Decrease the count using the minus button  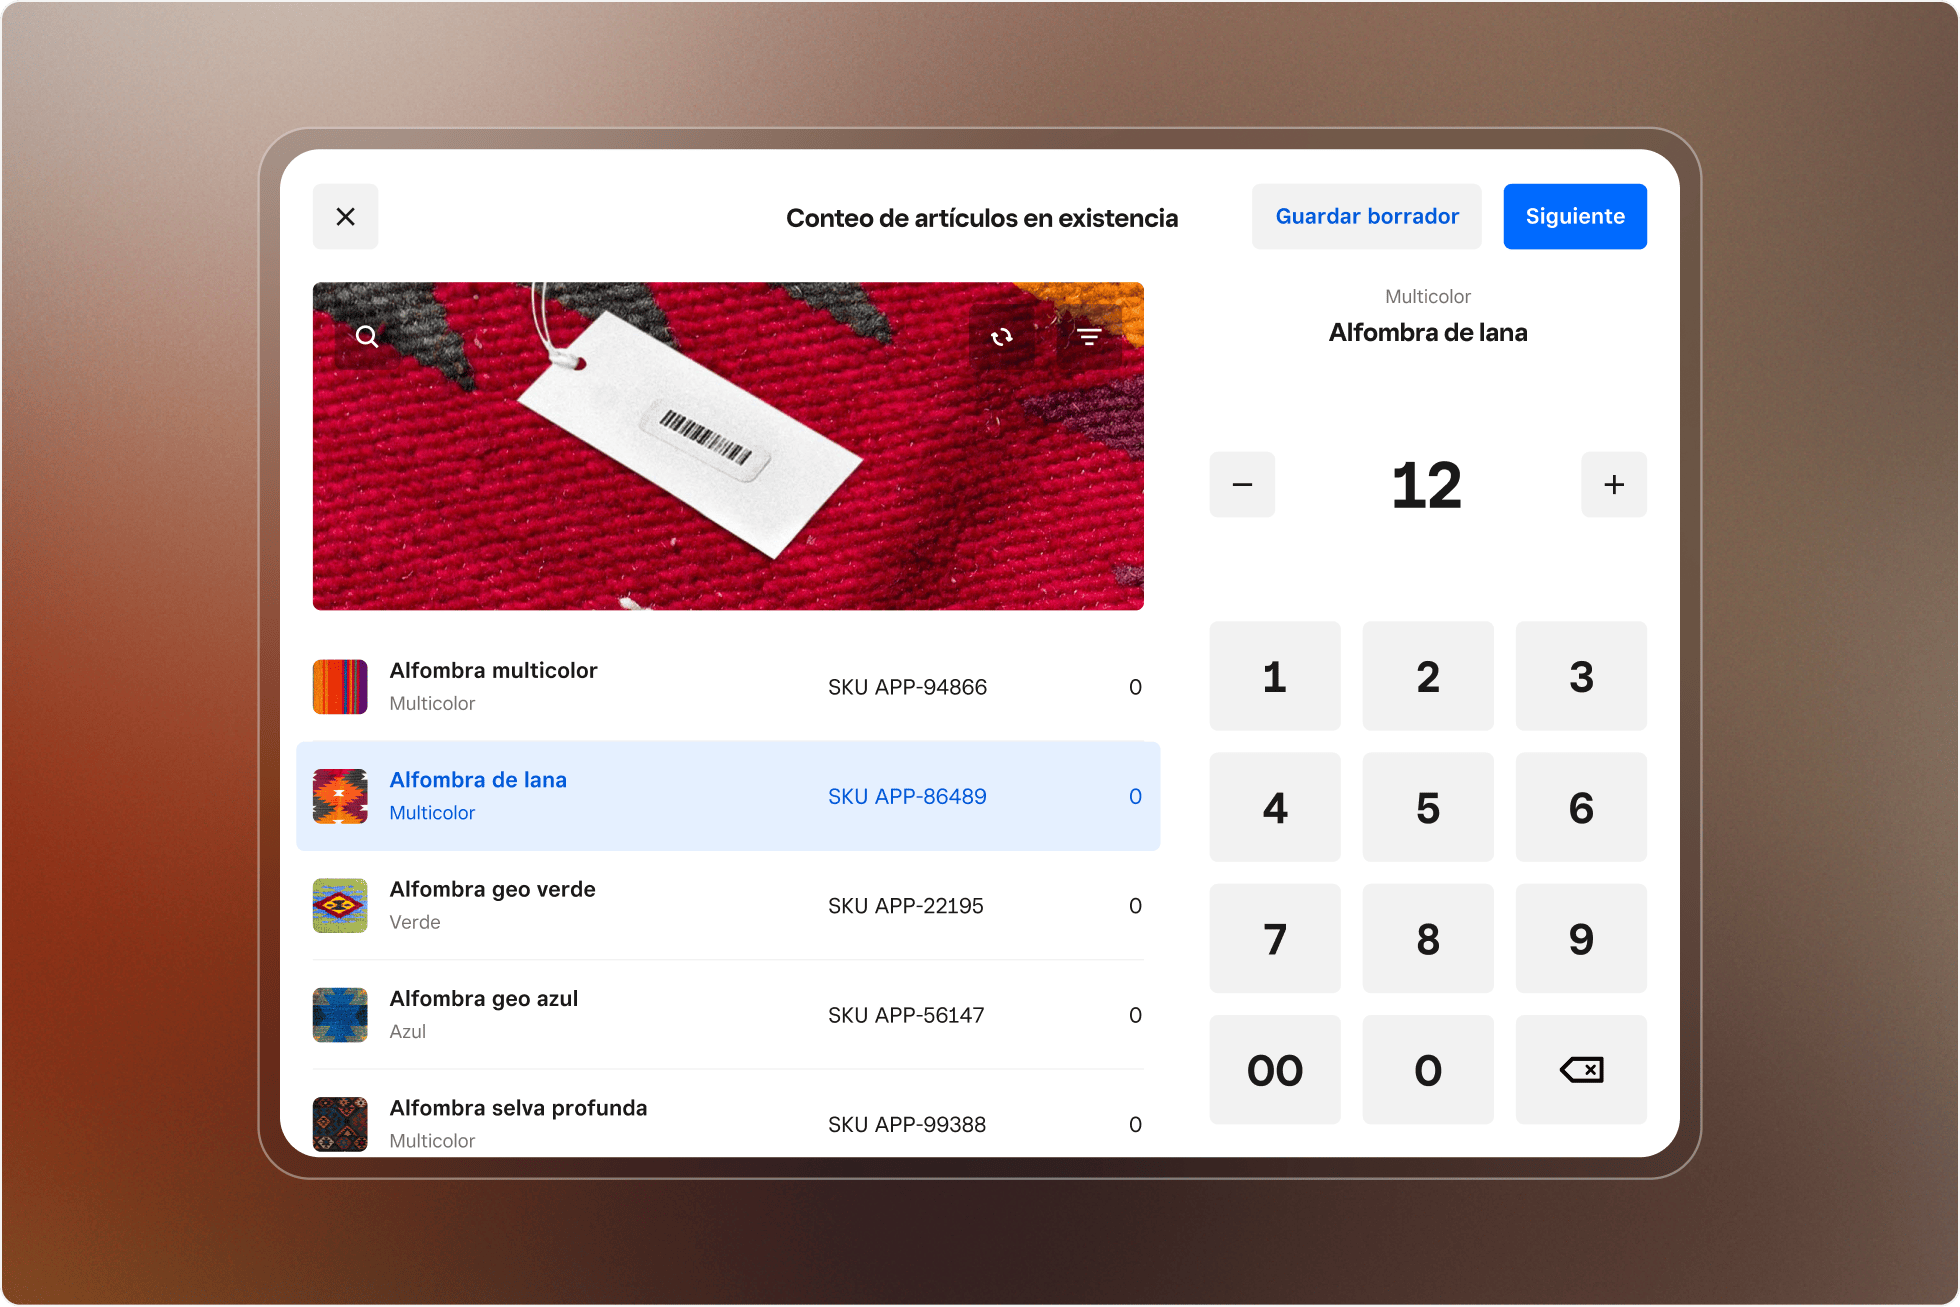(1242, 484)
